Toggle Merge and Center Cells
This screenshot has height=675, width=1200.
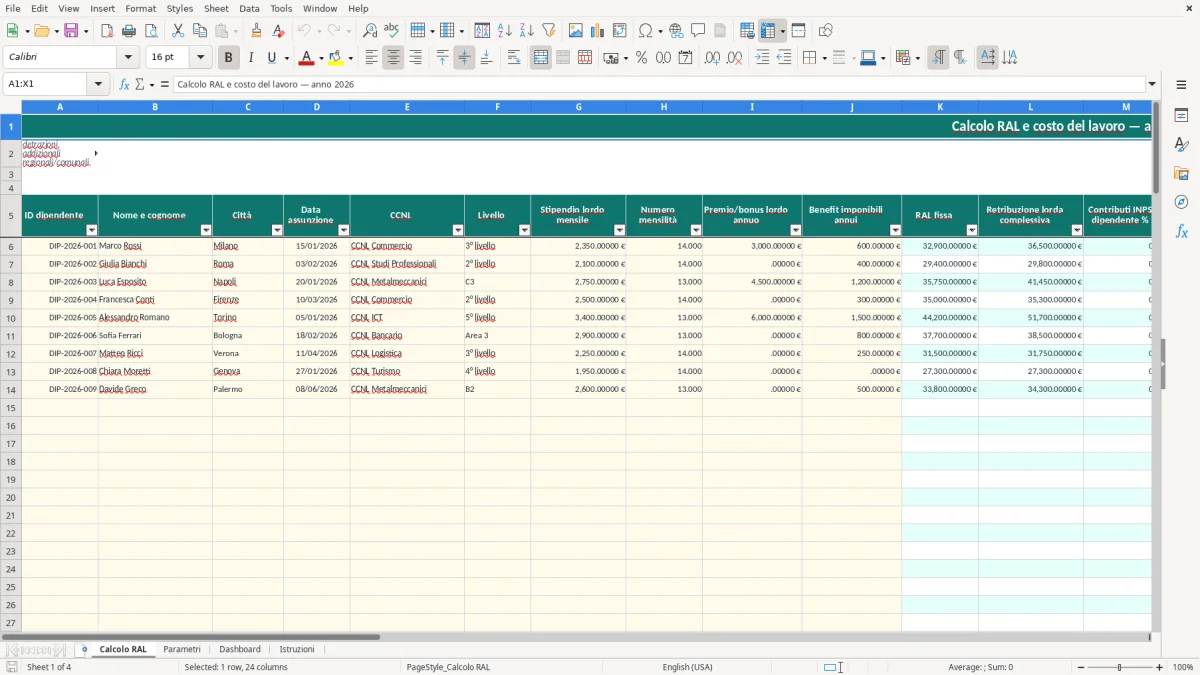541,58
